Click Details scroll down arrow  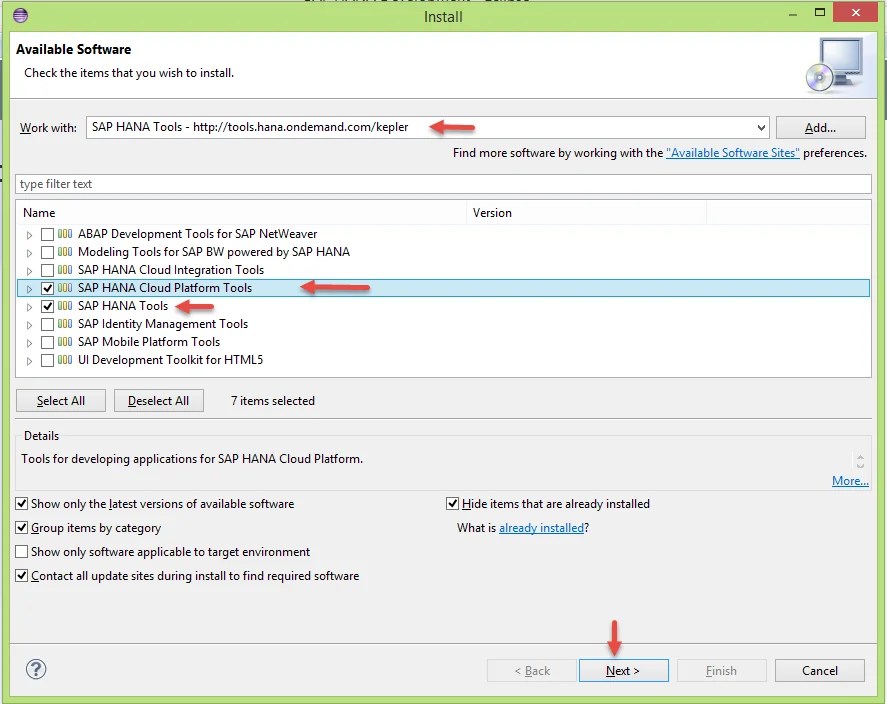click(860, 465)
